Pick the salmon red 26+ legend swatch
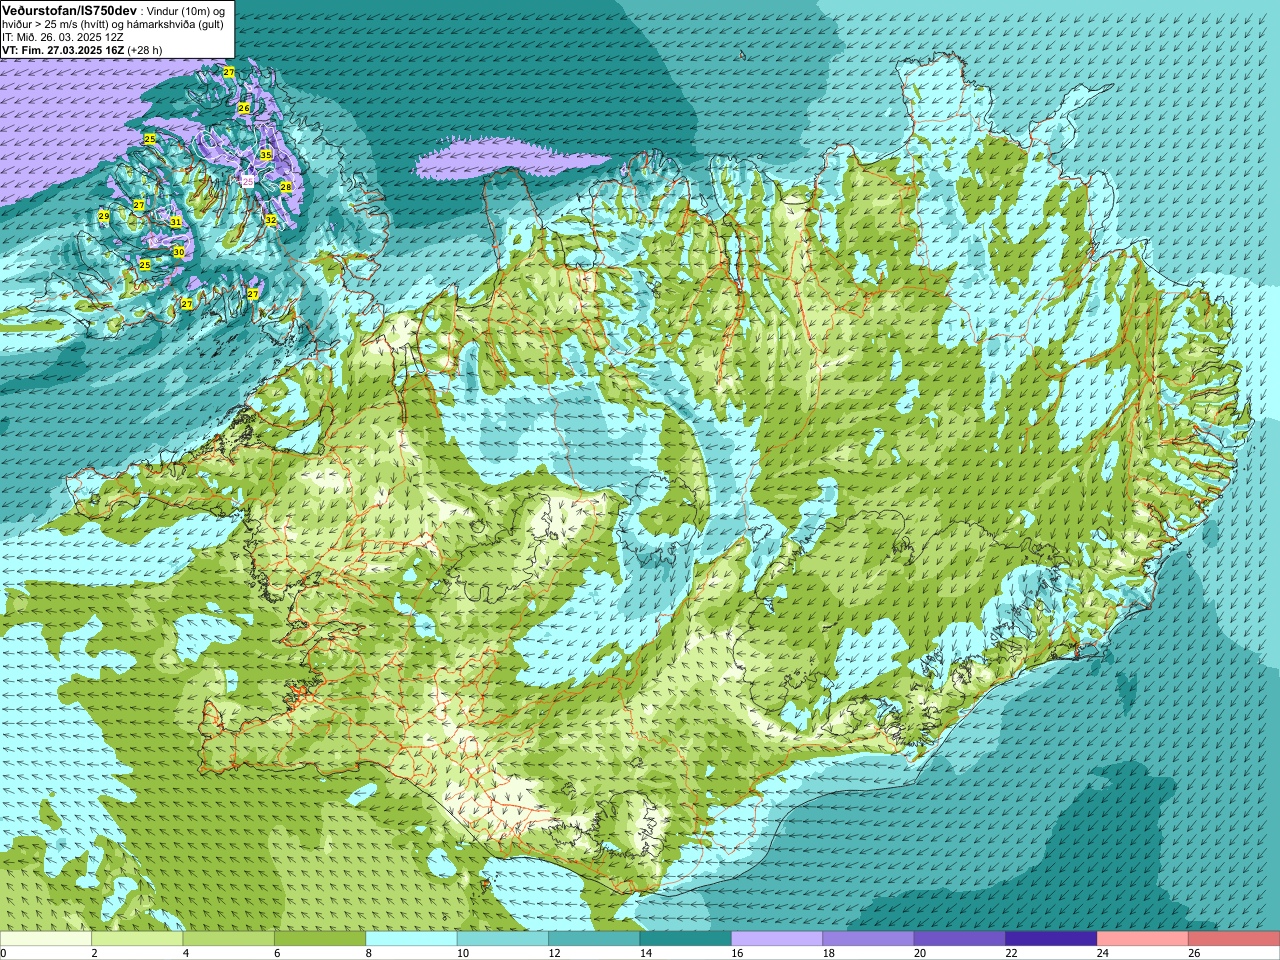The height and width of the screenshot is (960, 1280). 1233,939
